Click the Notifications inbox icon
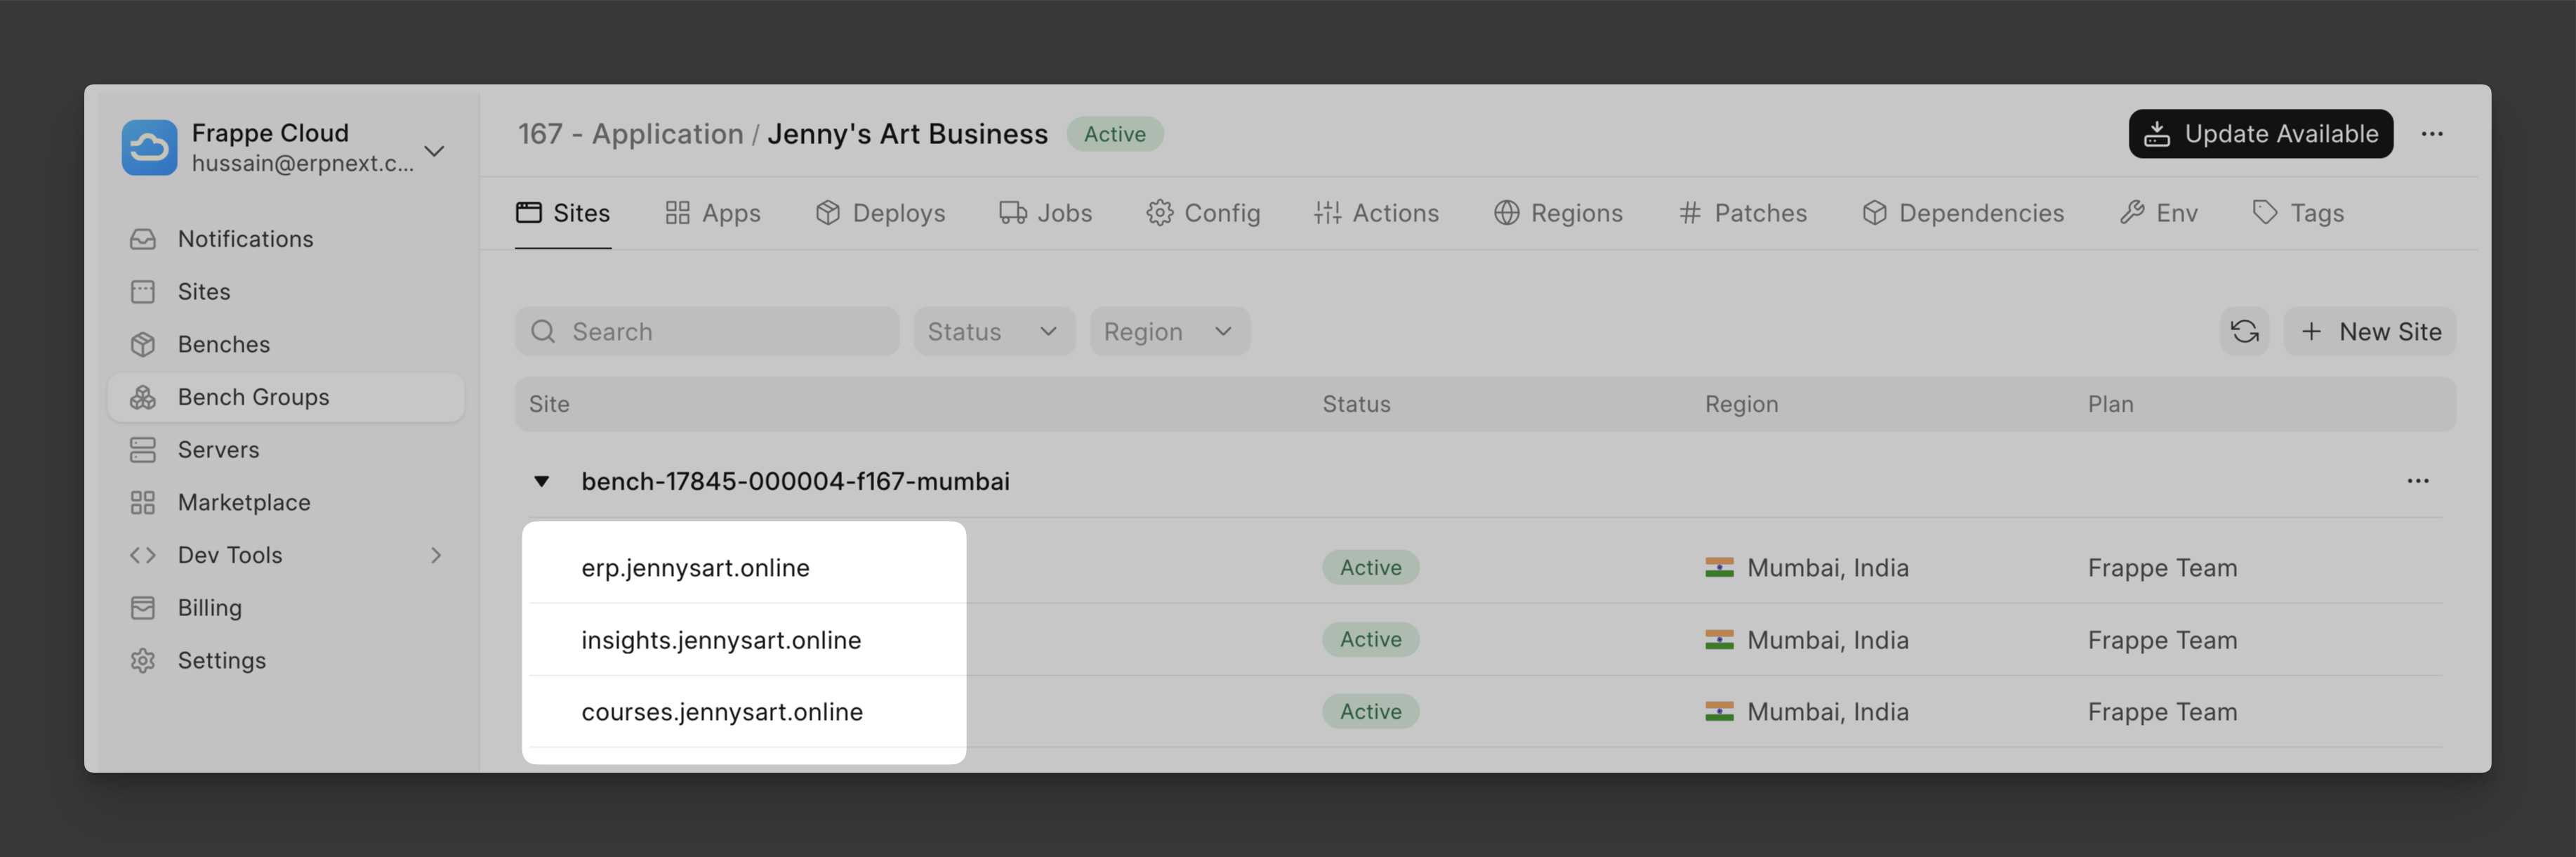The width and height of the screenshot is (2576, 857). click(x=143, y=239)
